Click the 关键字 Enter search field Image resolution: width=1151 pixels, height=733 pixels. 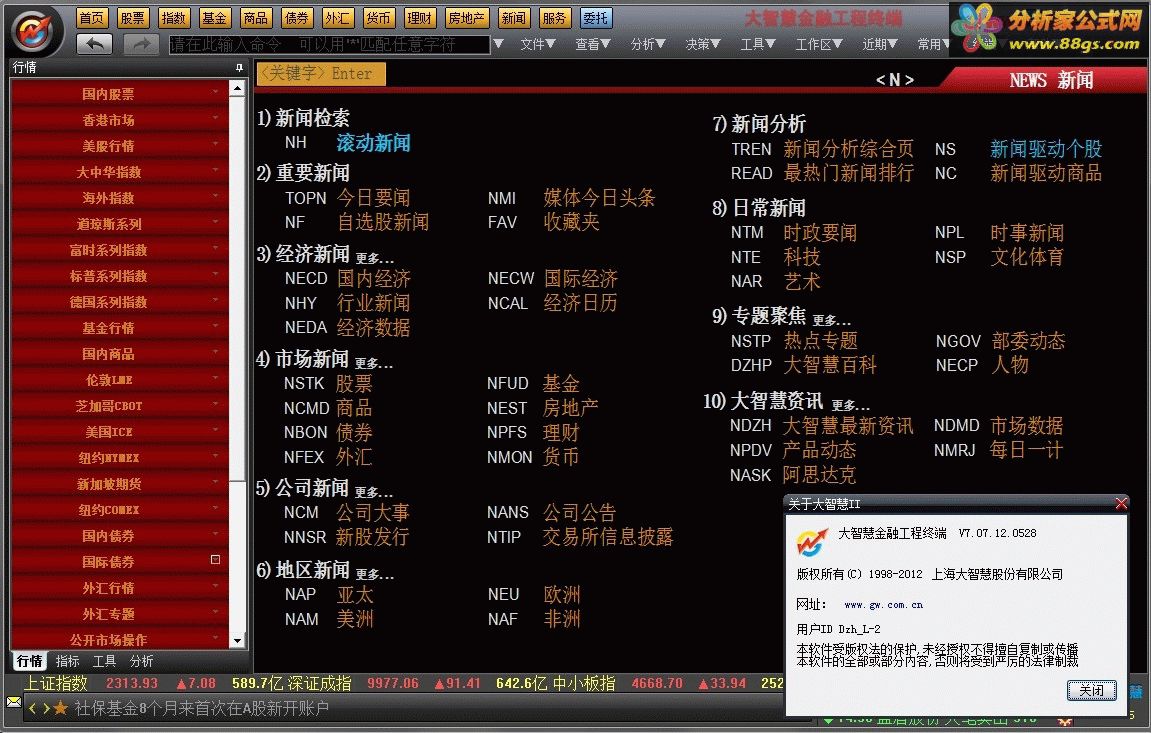[x=321, y=73]
